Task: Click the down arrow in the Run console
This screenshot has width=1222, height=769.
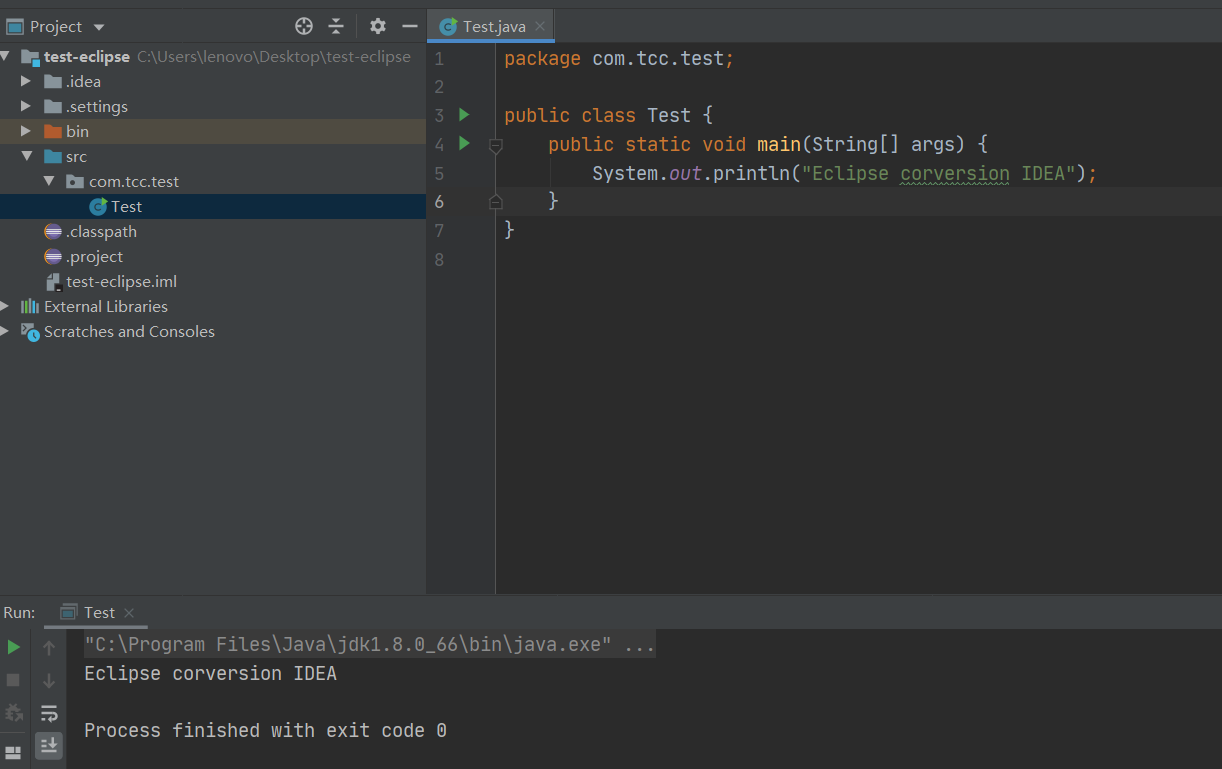Action: coord(48,680)
